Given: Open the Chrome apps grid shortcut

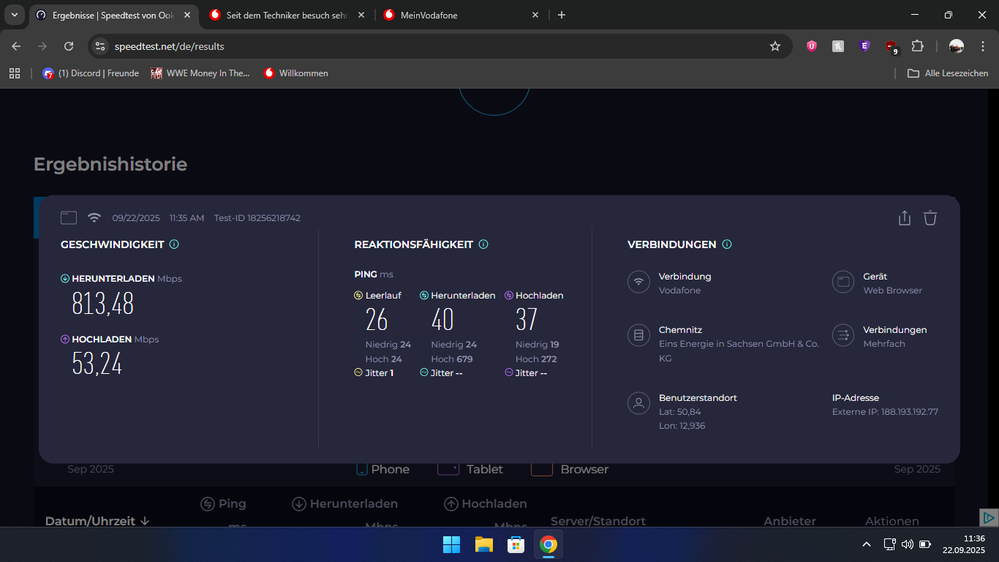Looking at the screenshot, I should 15,73.
